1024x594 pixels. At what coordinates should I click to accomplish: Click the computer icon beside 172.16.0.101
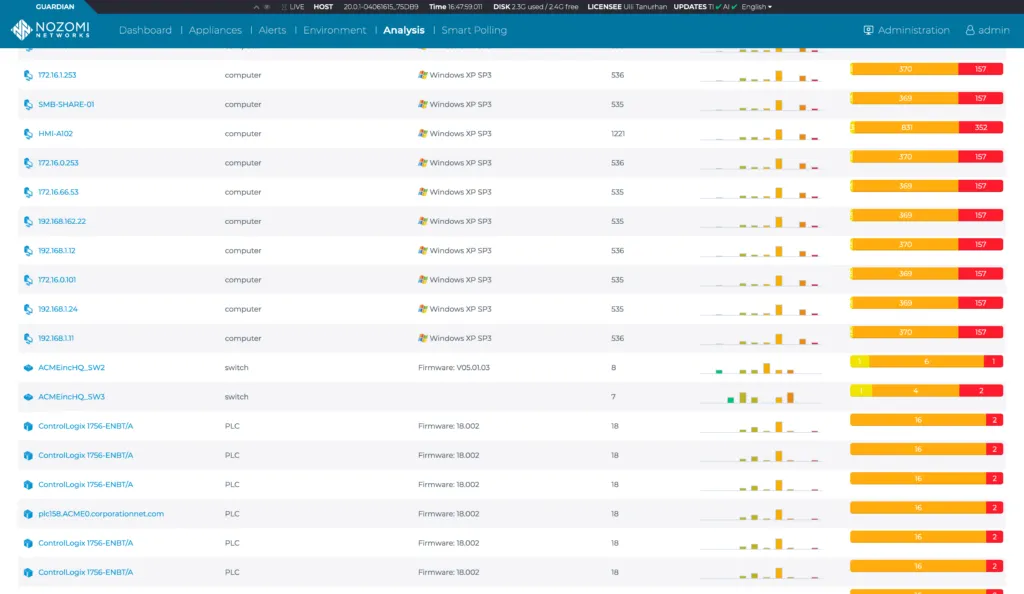click(x=28, y=280)
